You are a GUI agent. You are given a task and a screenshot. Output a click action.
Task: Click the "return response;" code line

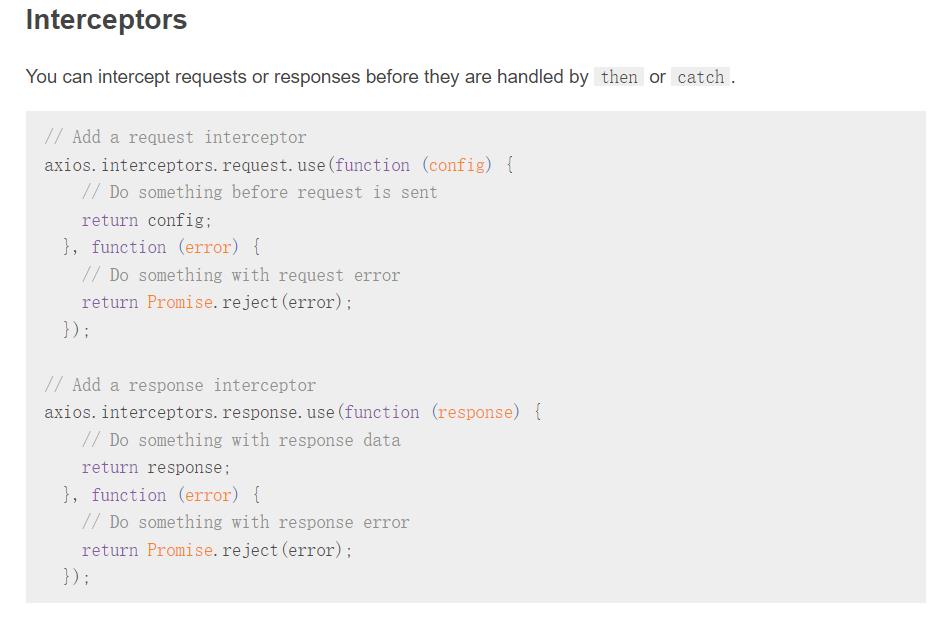tap(156, 467)
